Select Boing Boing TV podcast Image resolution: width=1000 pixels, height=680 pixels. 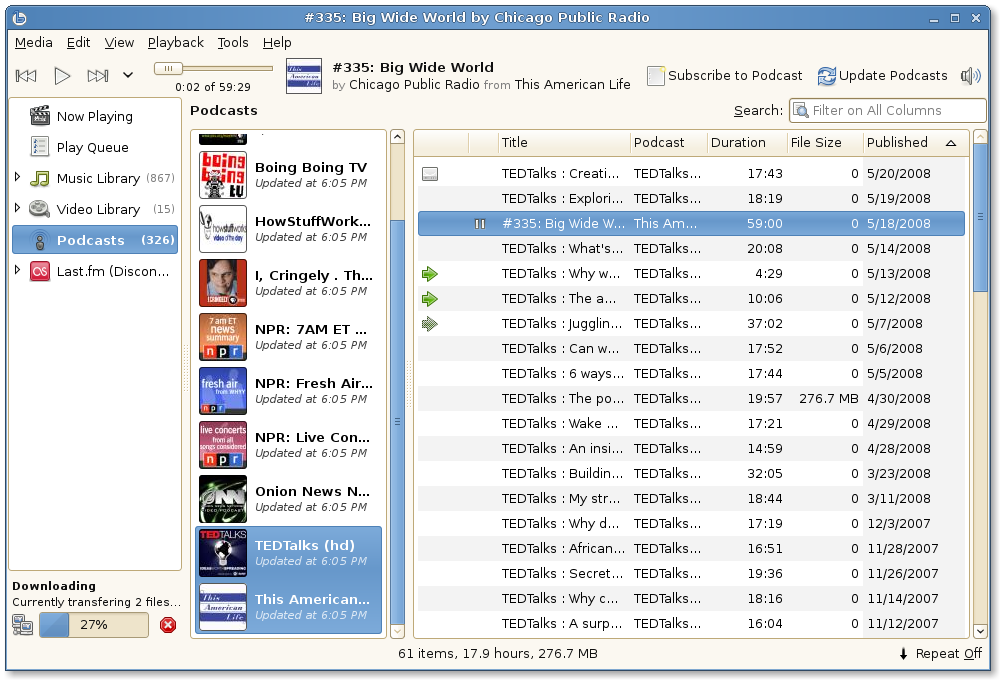[x=288, y=175]
